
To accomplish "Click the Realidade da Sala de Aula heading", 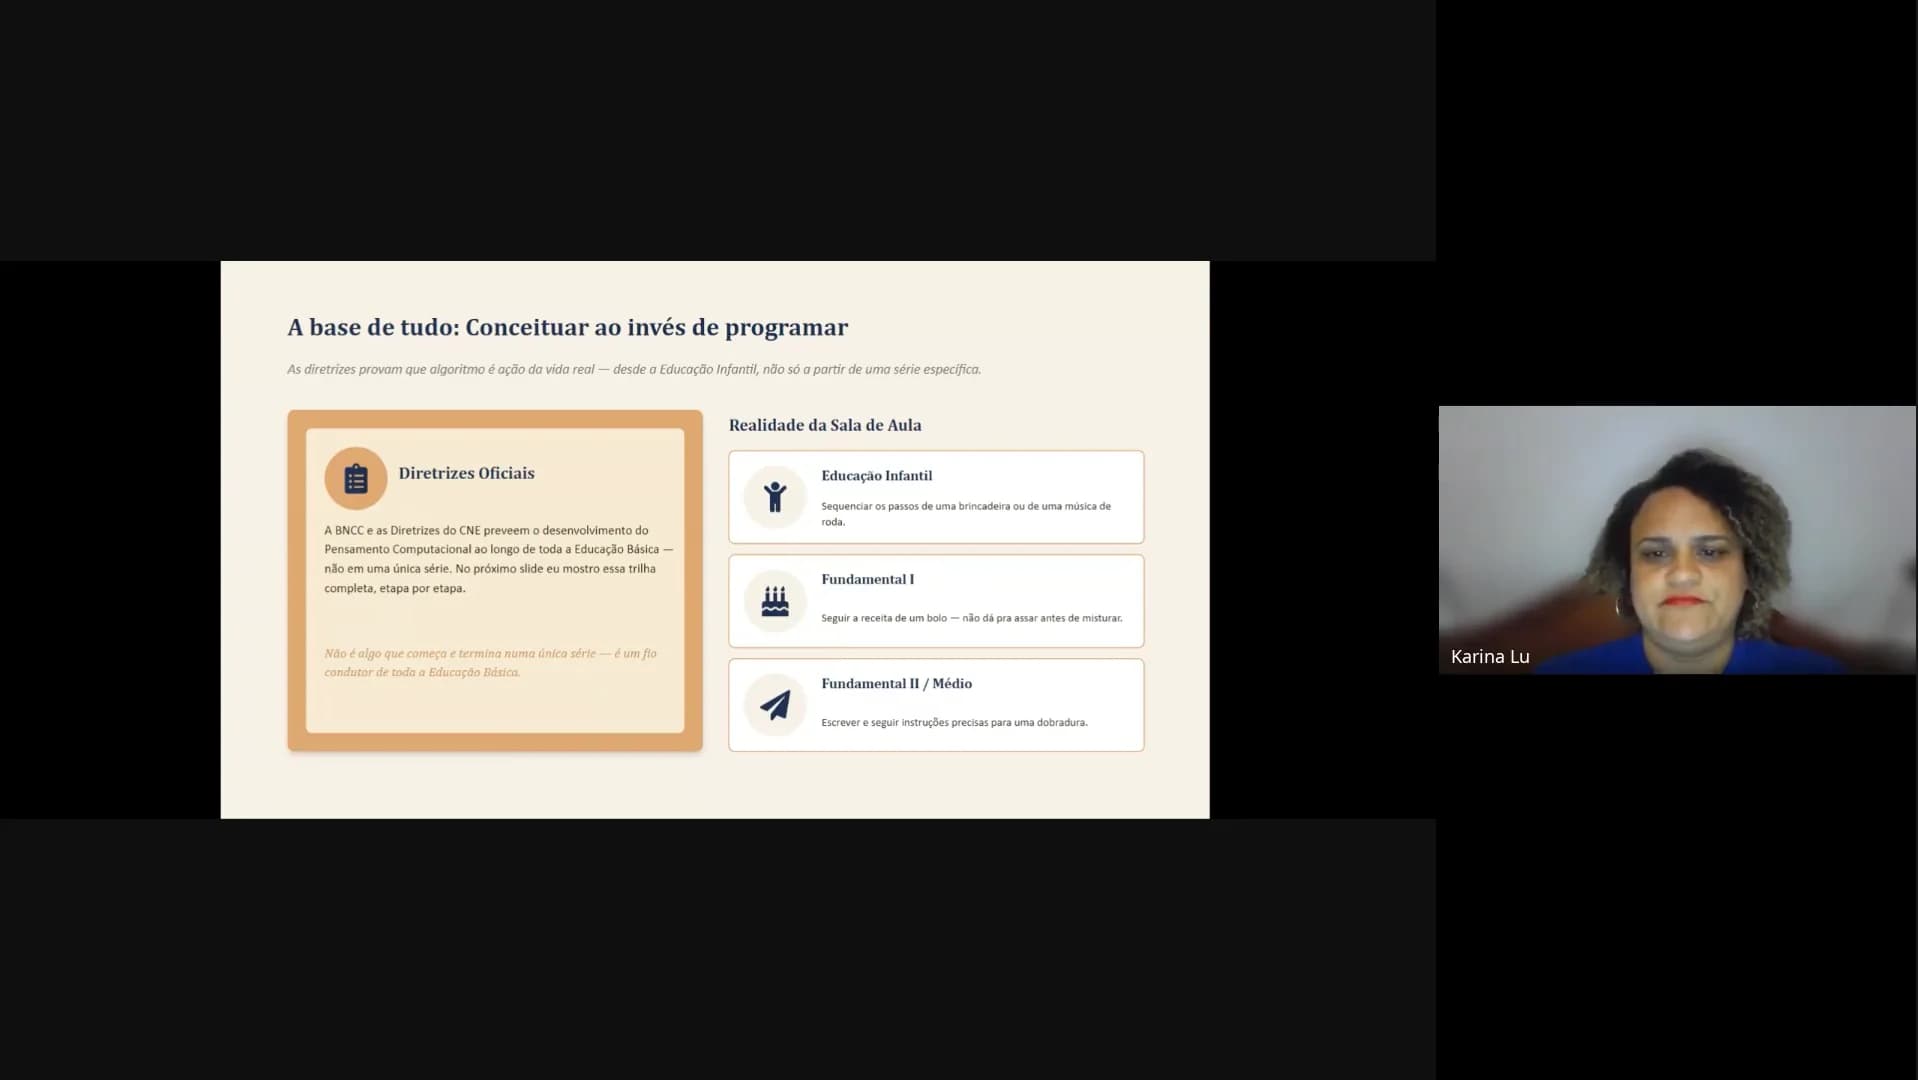I will [x=825, y=425].
